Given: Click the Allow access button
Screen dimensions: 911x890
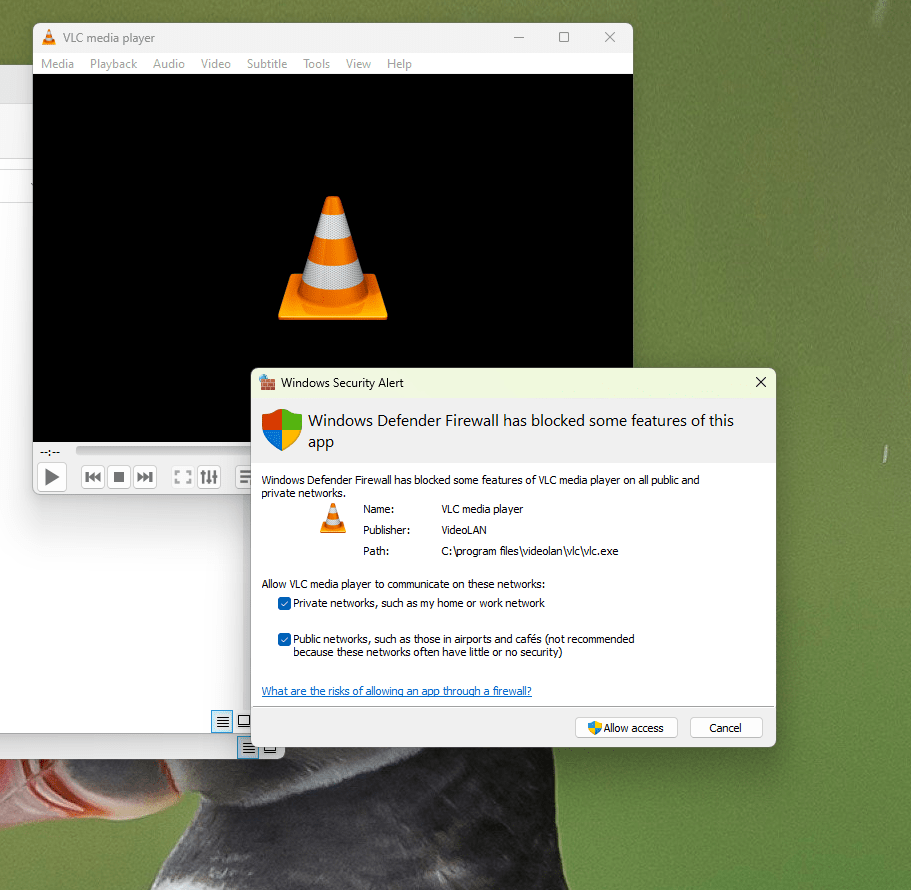Looking at the screenshot, I should [626, 728].
